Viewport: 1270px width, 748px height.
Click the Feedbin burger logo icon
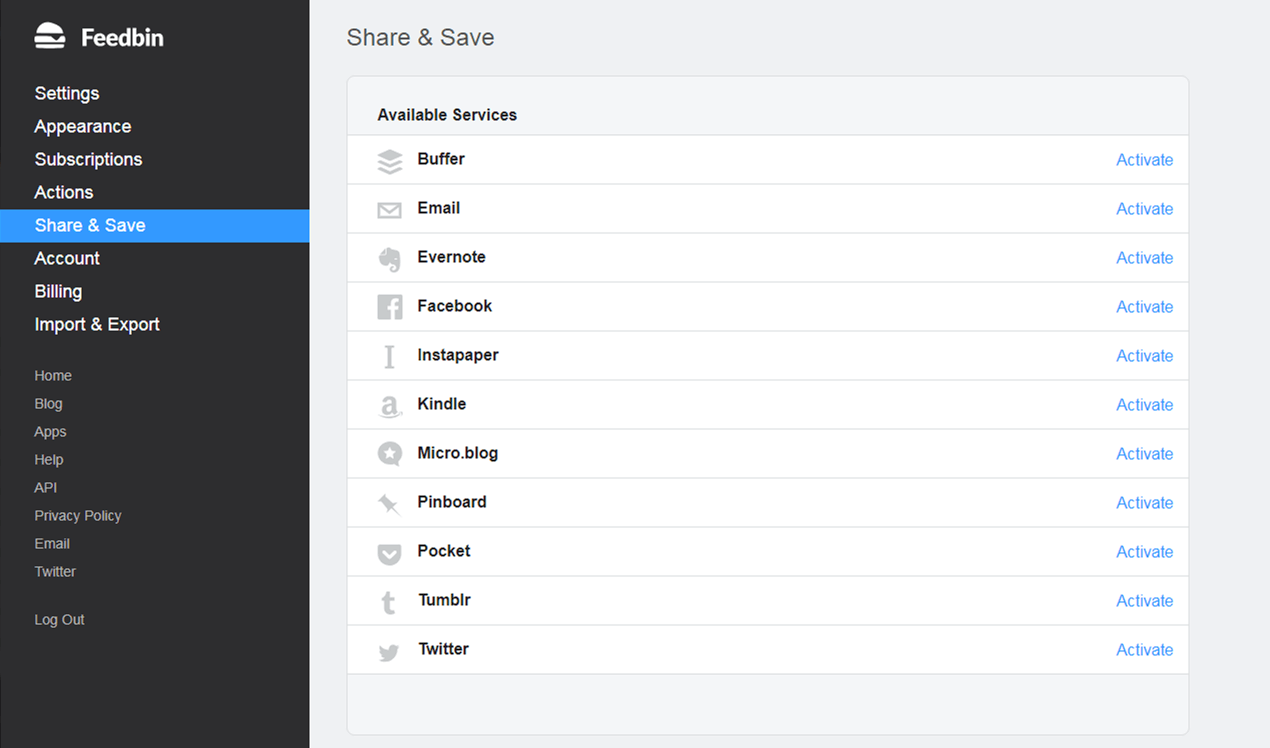click(50, 36)
